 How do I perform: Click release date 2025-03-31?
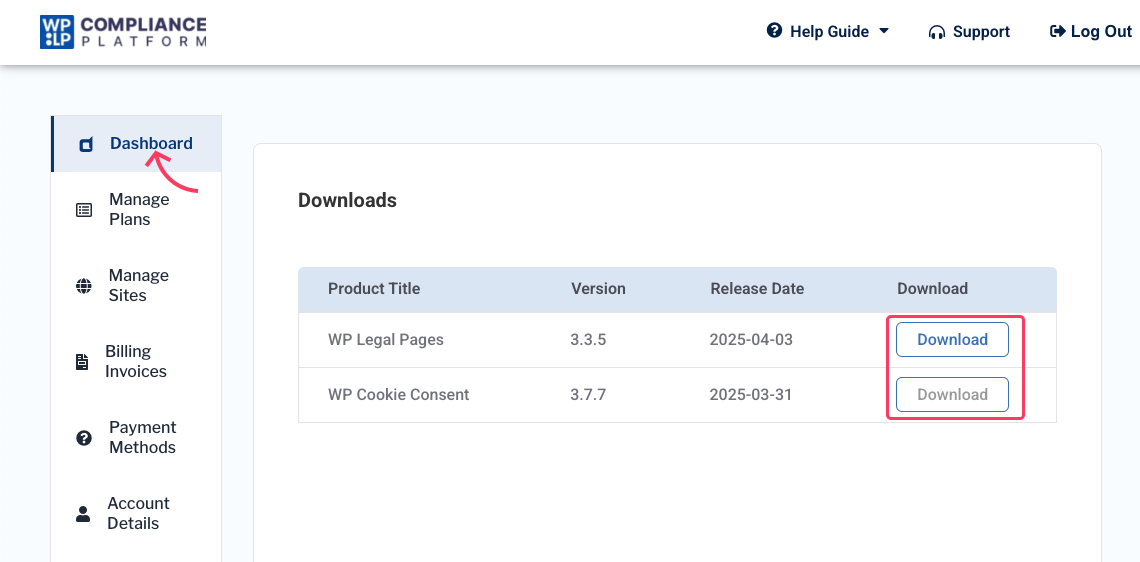click(x=750, y=395)
